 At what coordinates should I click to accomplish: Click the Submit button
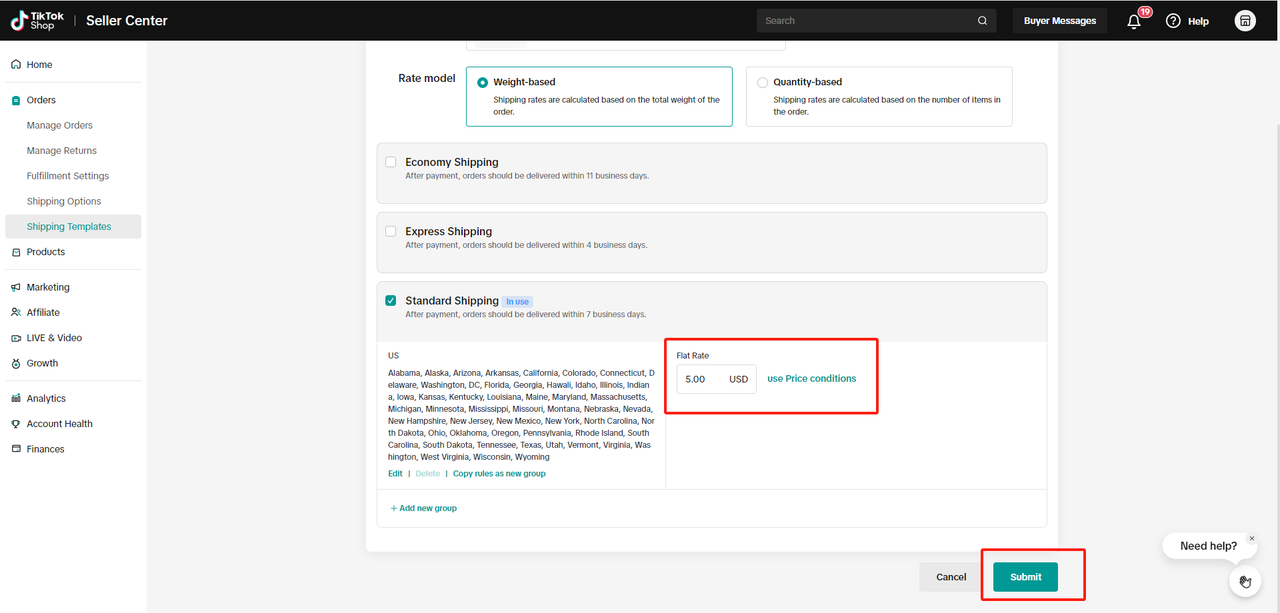(1025, 577)
